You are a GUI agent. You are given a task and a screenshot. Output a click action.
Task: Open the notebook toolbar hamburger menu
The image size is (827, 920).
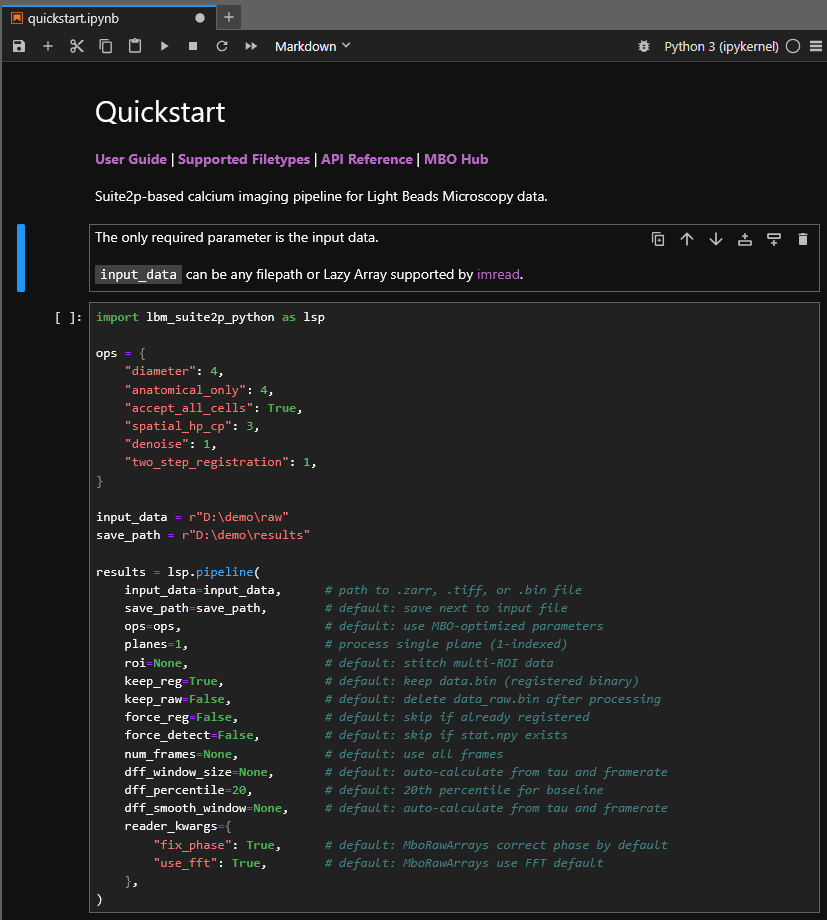[815, 46]
